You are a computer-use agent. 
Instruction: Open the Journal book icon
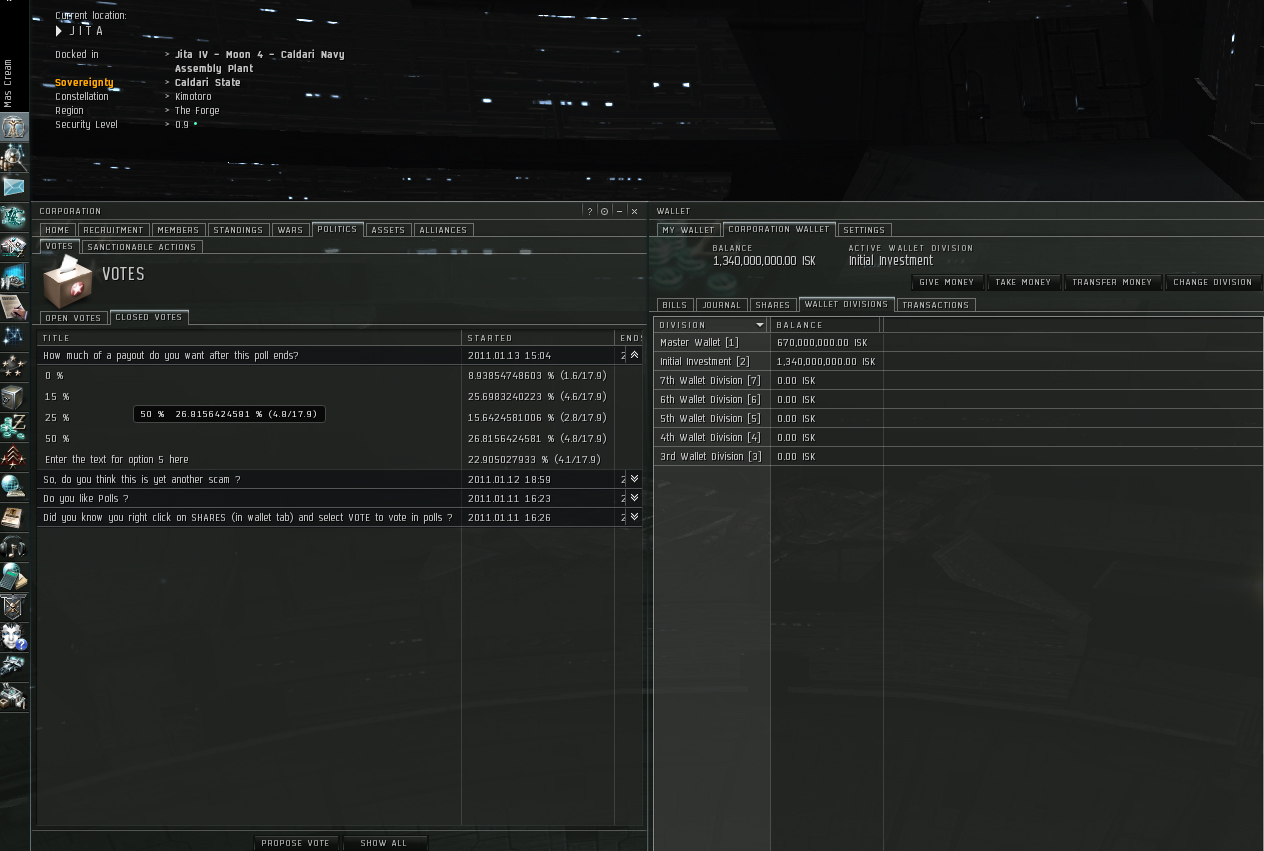click(14, 517)
